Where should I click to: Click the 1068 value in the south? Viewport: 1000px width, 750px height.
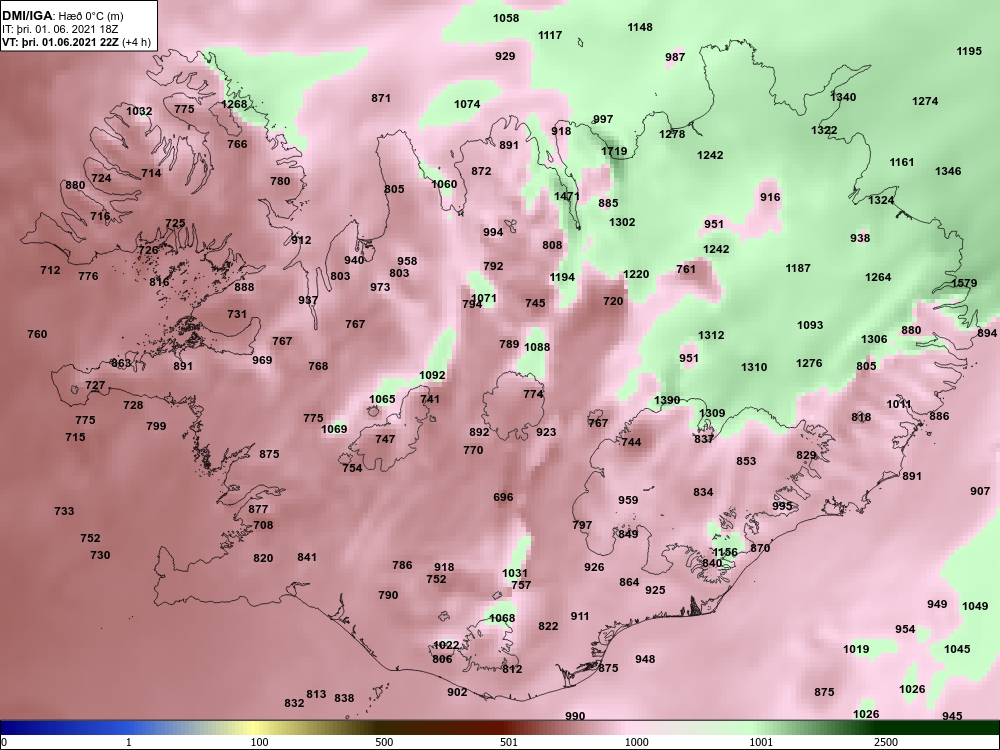(x=502, y=618)
